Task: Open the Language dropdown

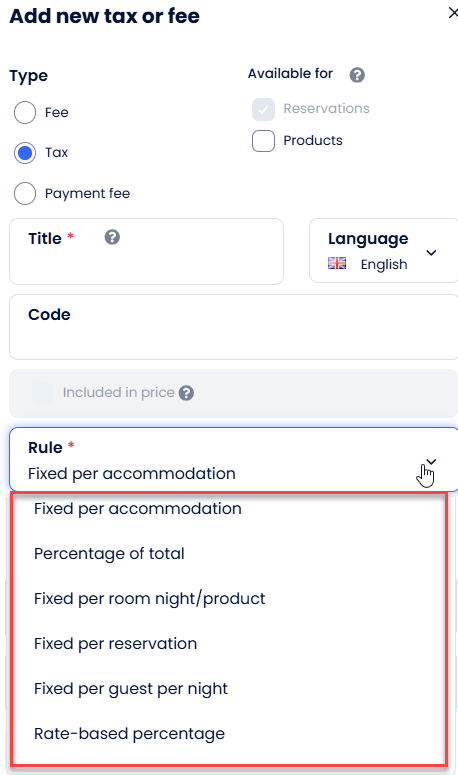Action: click(383, 251)
